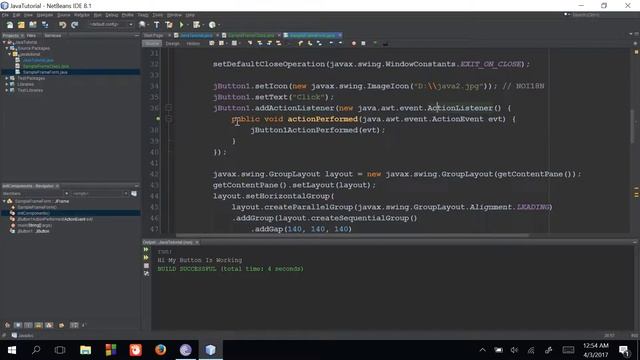Viewport: 640px width, 360px height.
Task: Open the Edit menu
Action: [x=16, y=15]
